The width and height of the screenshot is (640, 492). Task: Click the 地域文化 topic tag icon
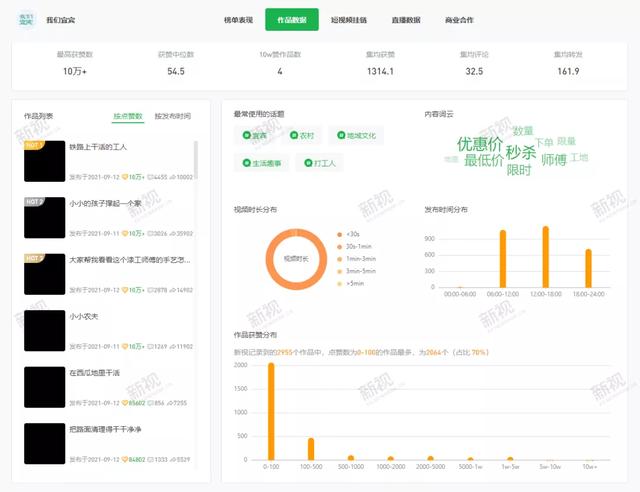click(338, 135)
